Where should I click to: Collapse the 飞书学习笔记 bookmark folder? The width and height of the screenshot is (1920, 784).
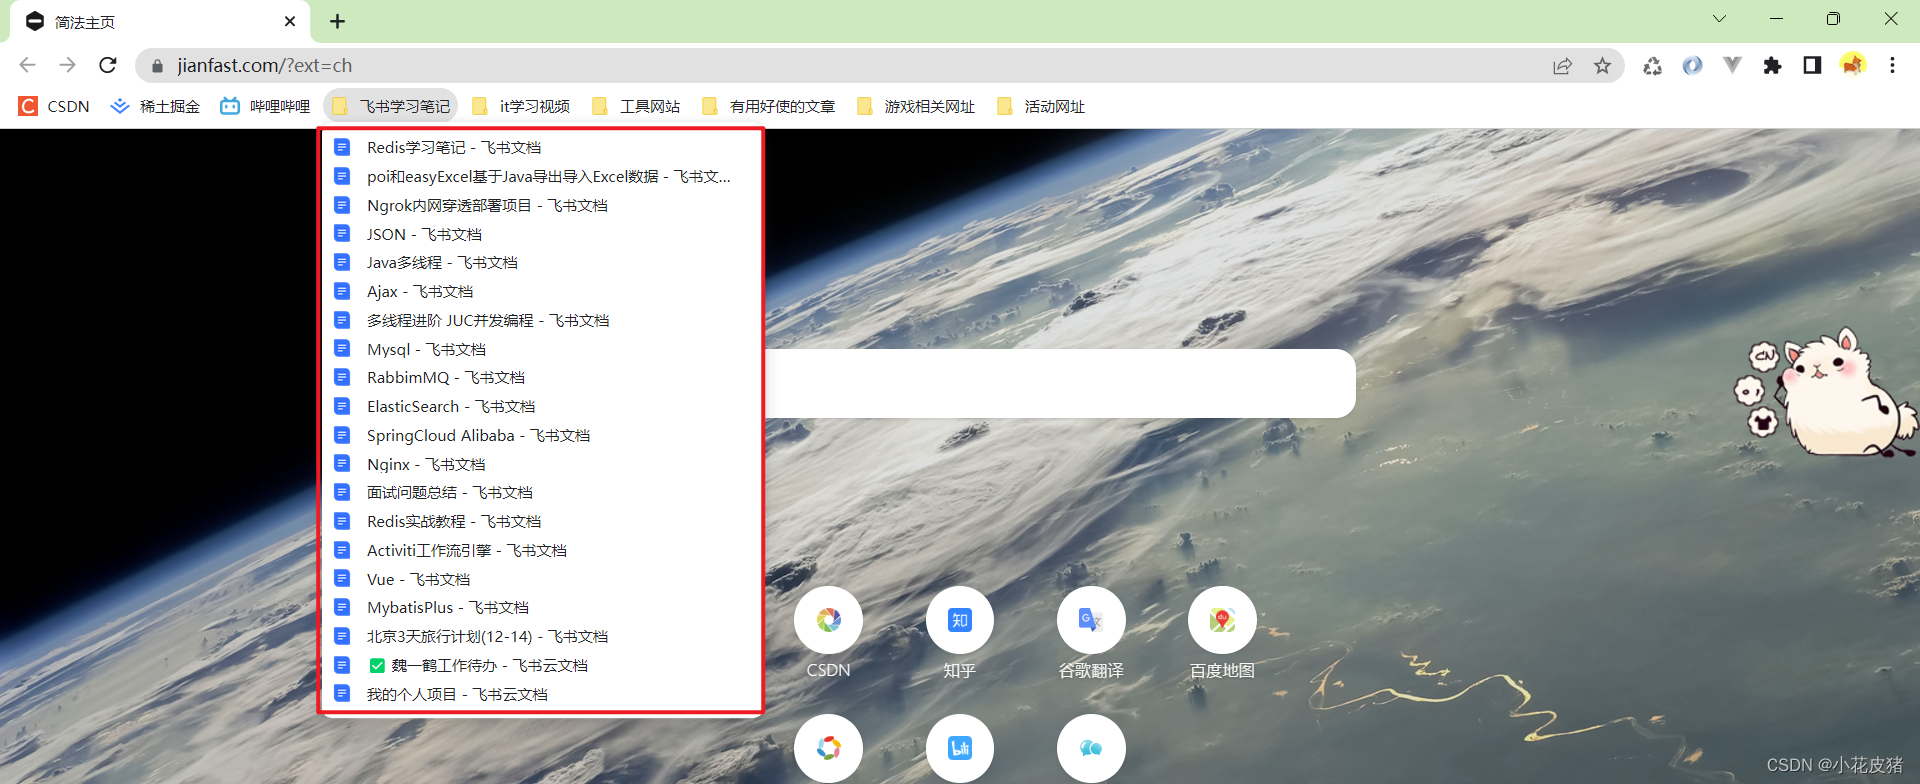click(x=391, y=106)
